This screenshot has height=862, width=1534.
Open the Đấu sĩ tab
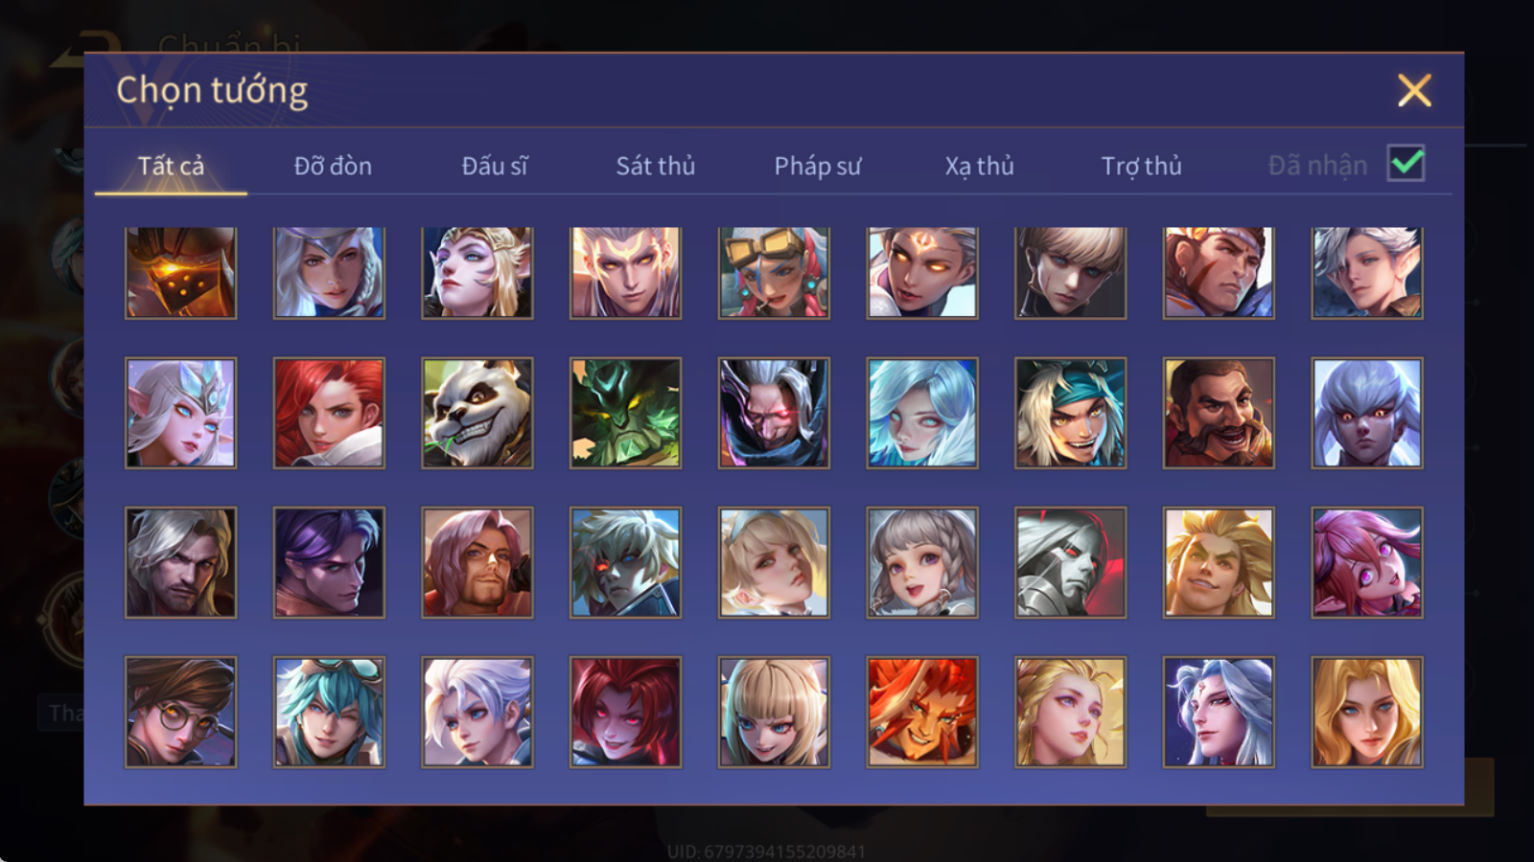(494, 166)
